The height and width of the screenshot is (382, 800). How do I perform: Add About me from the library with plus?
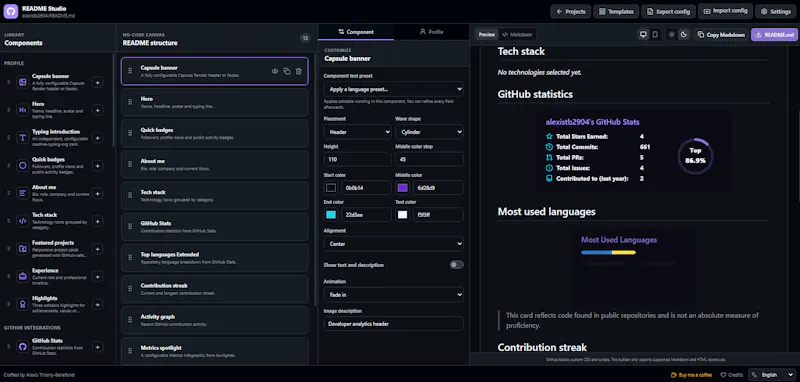[97, 193]
